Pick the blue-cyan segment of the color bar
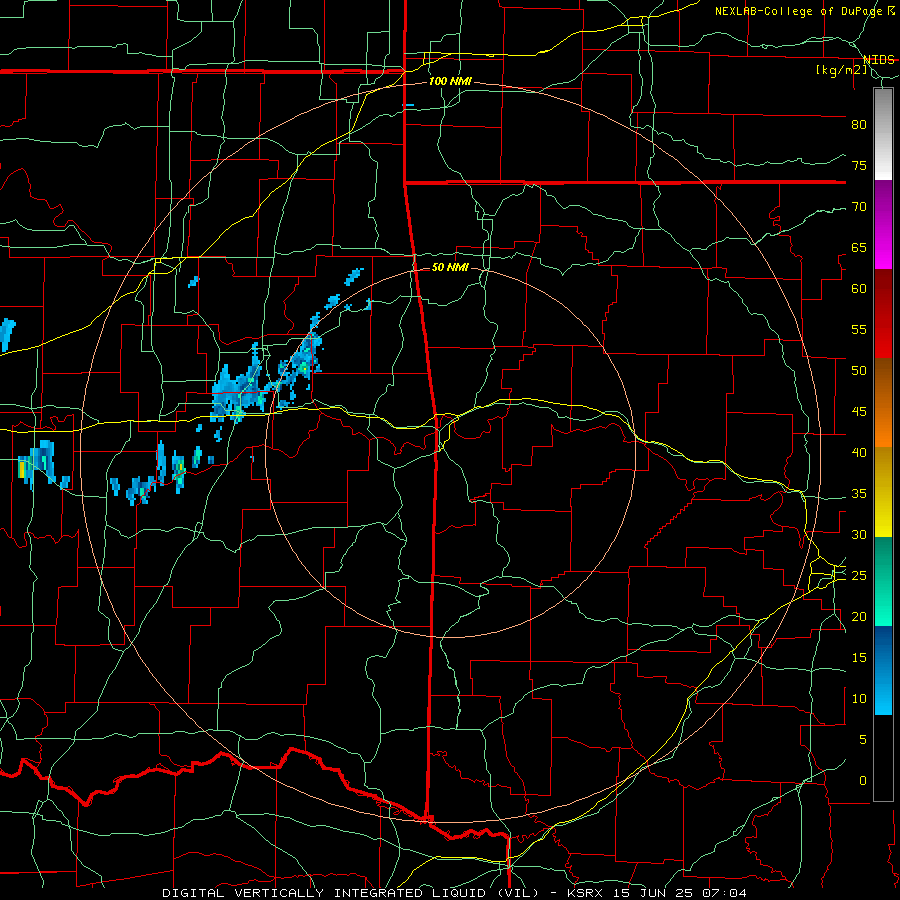 click(x=883, y=670)
